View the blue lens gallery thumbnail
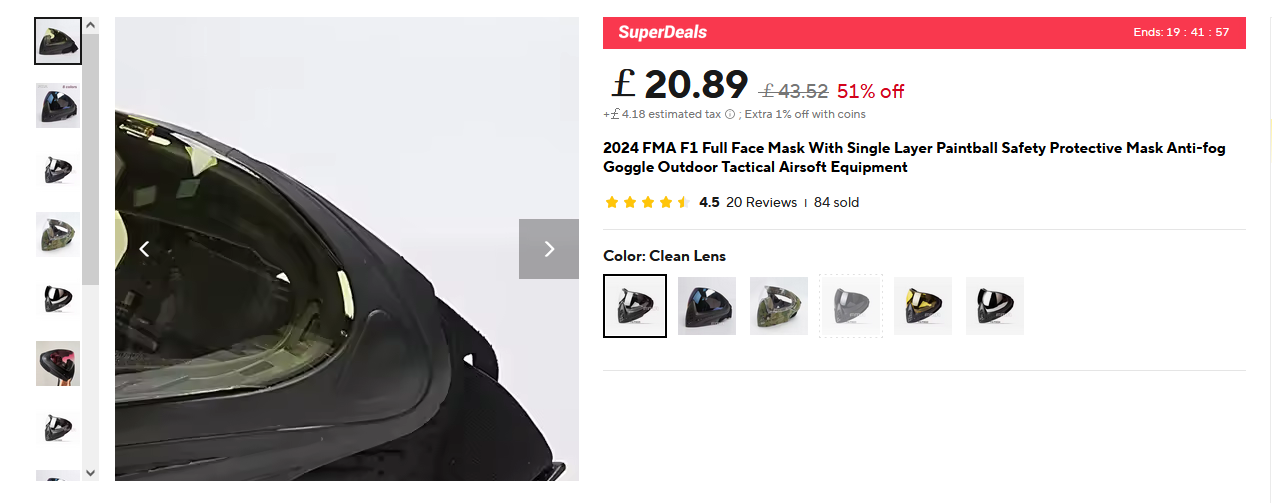Screen dimensions: 1272x503 pos(58,105)
